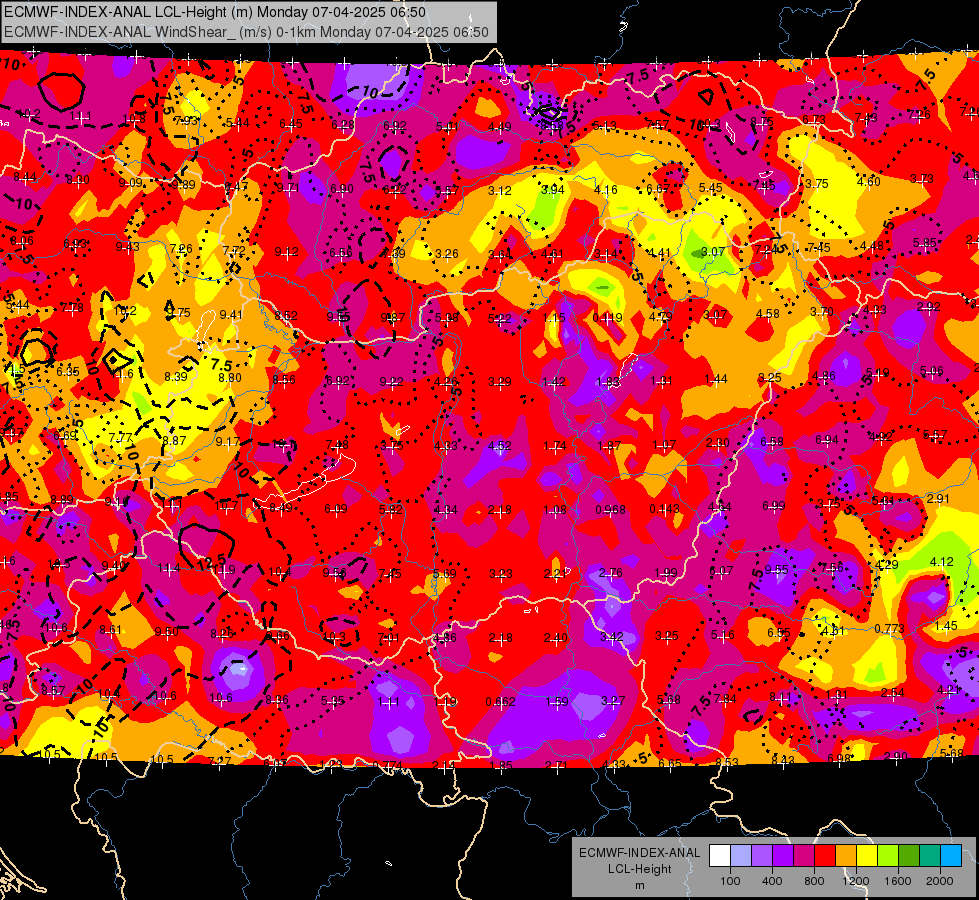979x900 pixels.
Task: Click the map value 4.52
Action: (499, 446)
